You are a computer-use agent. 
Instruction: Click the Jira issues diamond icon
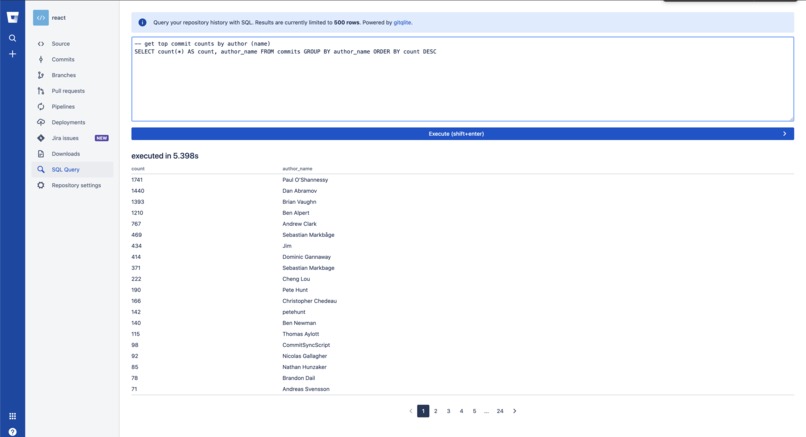(x=41, y=138)
